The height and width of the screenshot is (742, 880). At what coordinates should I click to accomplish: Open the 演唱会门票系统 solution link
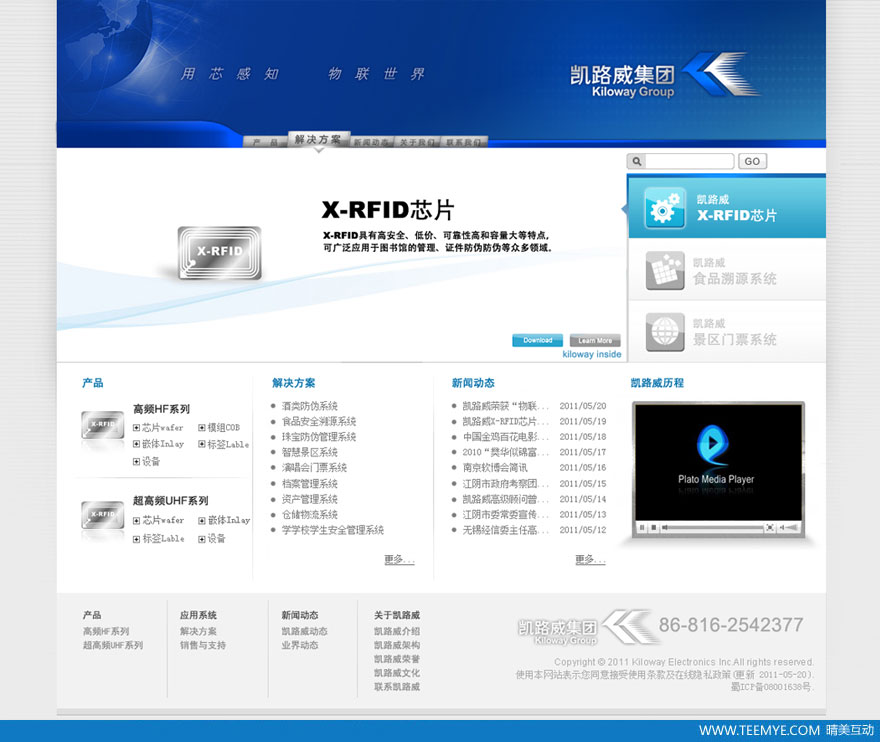(314, 468)
